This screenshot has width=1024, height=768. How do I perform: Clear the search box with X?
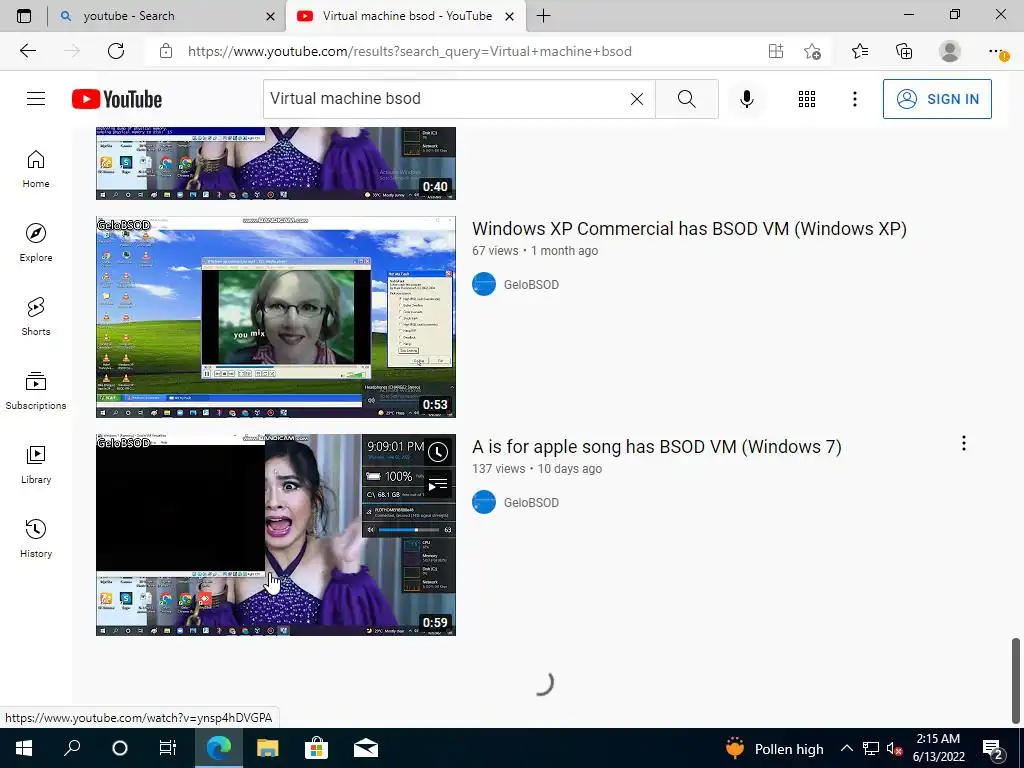[x=637, y=99]
